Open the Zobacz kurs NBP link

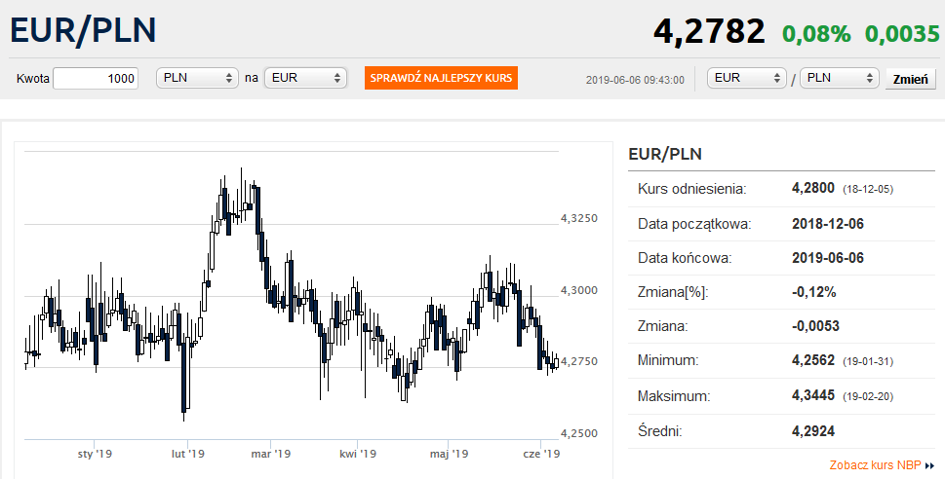pyautogui.click(x=875, y=465)
